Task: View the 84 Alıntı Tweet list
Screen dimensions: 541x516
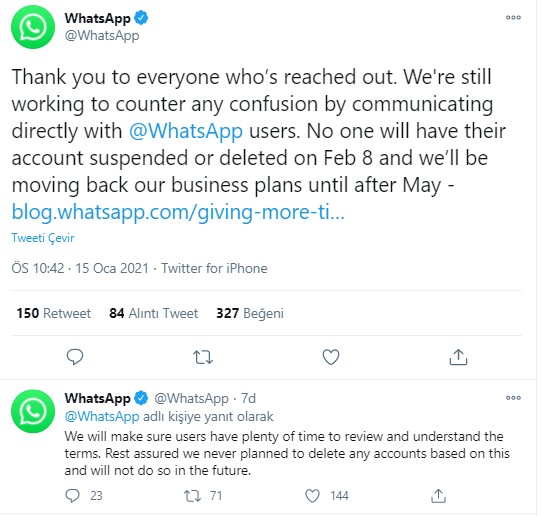Action: tap(154, 313)
